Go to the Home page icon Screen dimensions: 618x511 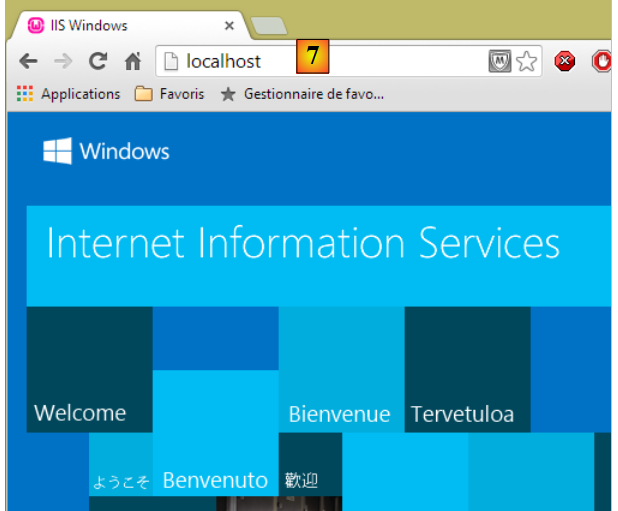tap(132, 62)
